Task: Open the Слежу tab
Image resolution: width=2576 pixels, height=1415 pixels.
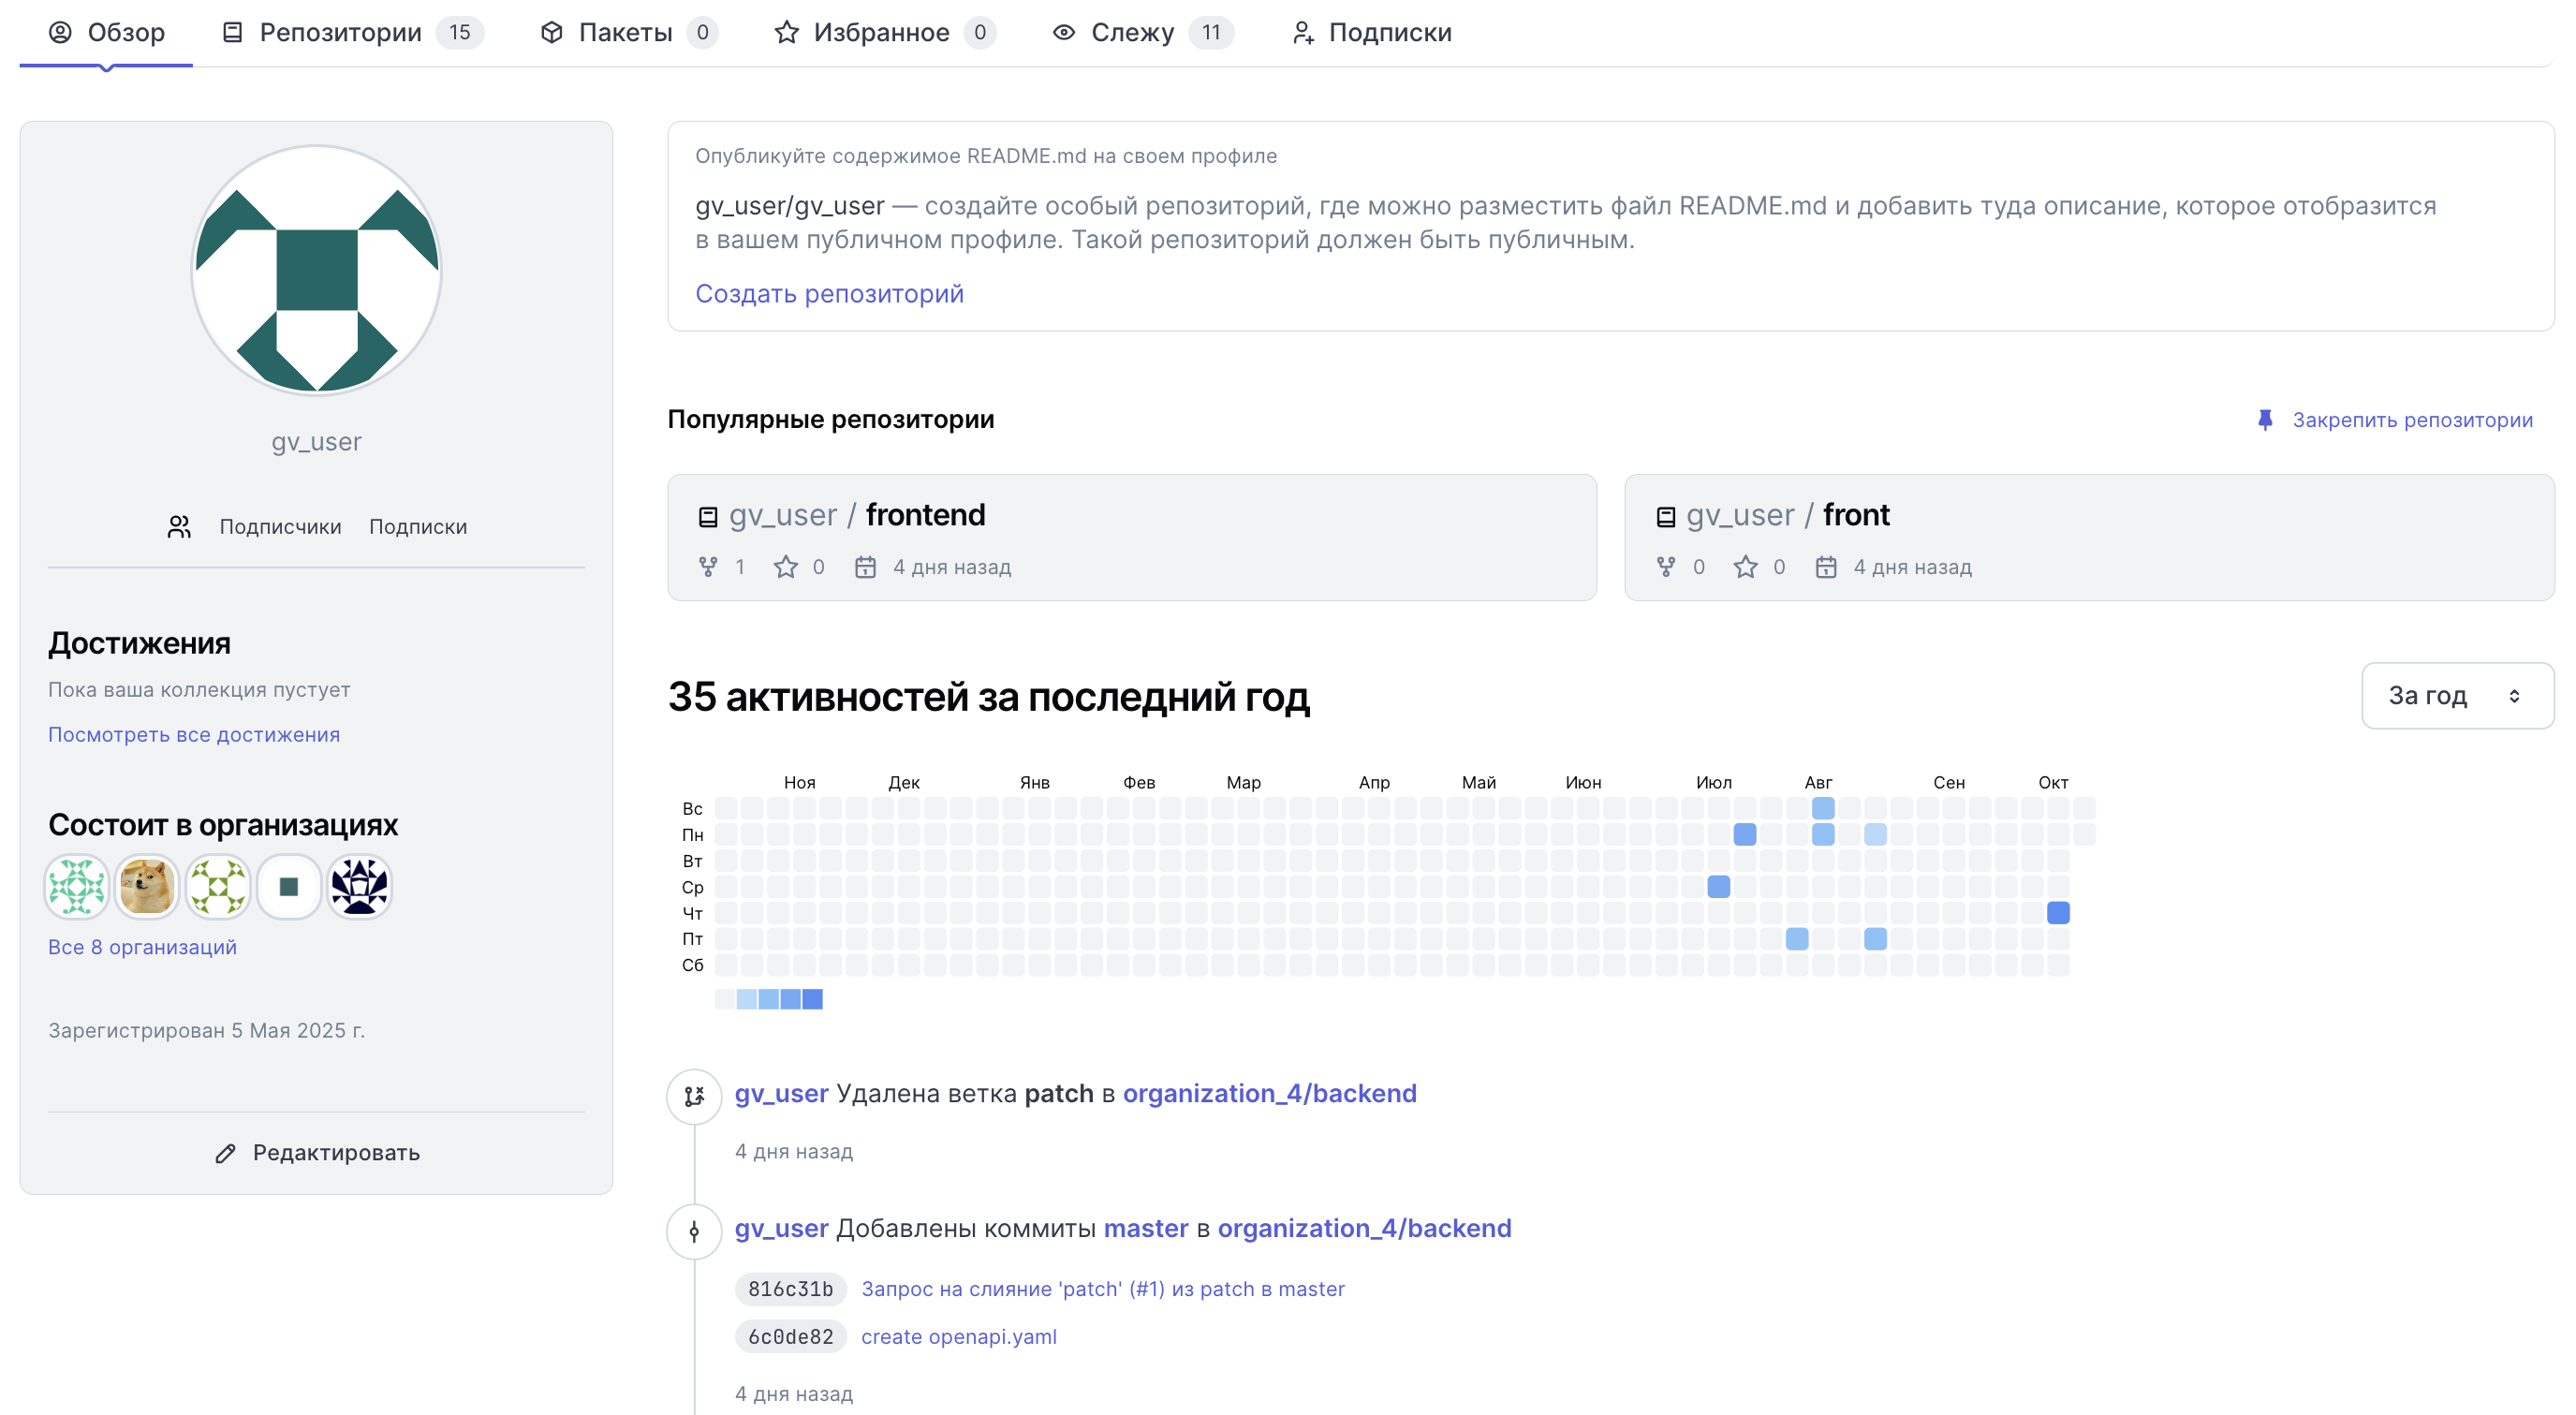Action: click(x=1131, y=32)
